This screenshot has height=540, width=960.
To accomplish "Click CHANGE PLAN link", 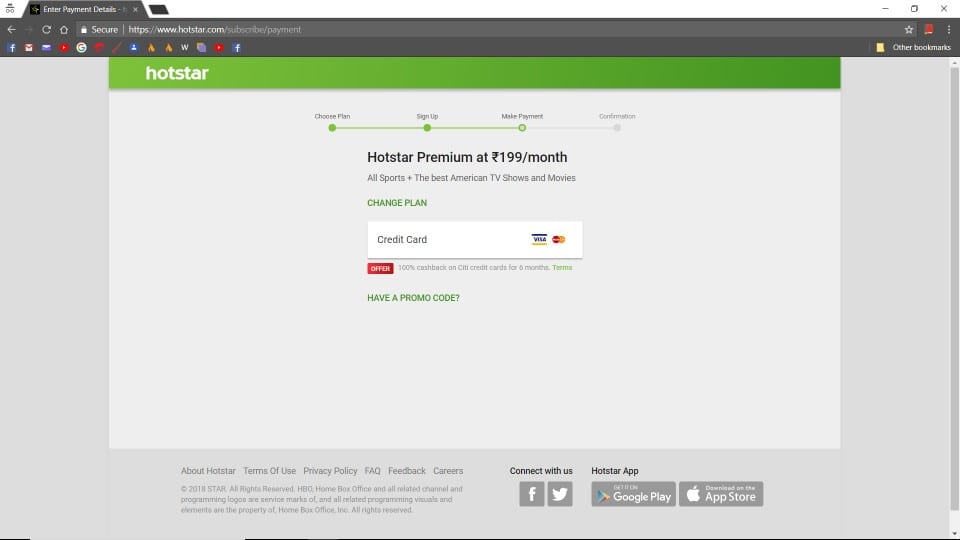I will [397, 203].
